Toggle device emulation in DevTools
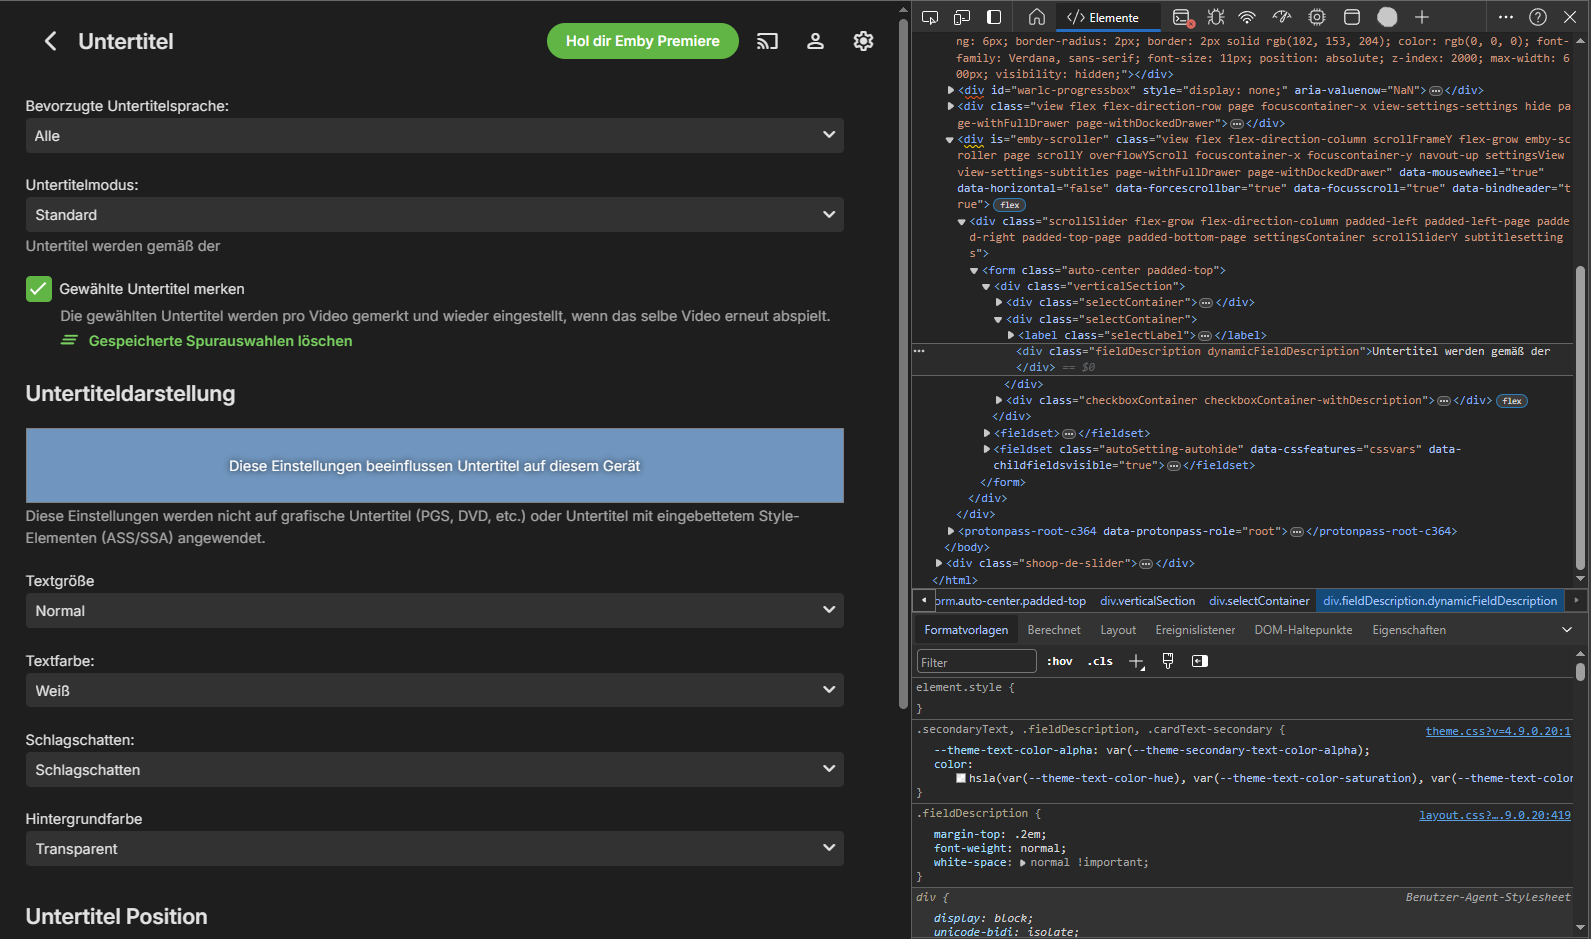1591x939 pixels. click(x=962, y=17)
